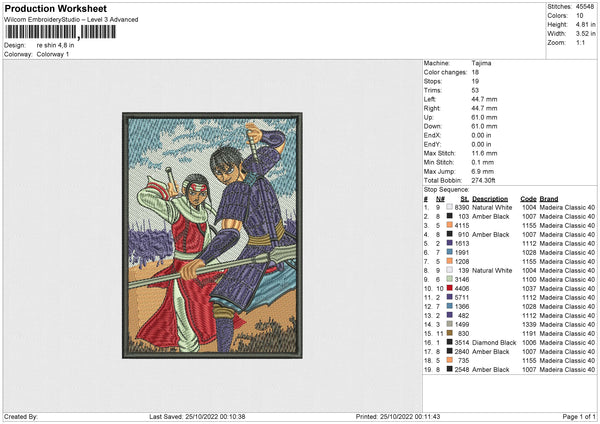
Task: Click the 'Colorway 1' value
Action: (53, 54)
